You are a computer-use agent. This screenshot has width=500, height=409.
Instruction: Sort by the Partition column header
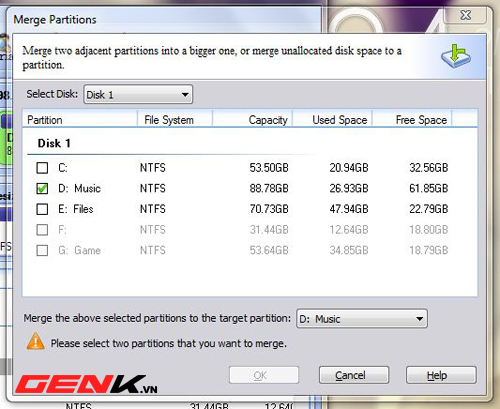[x=80, y=119]
